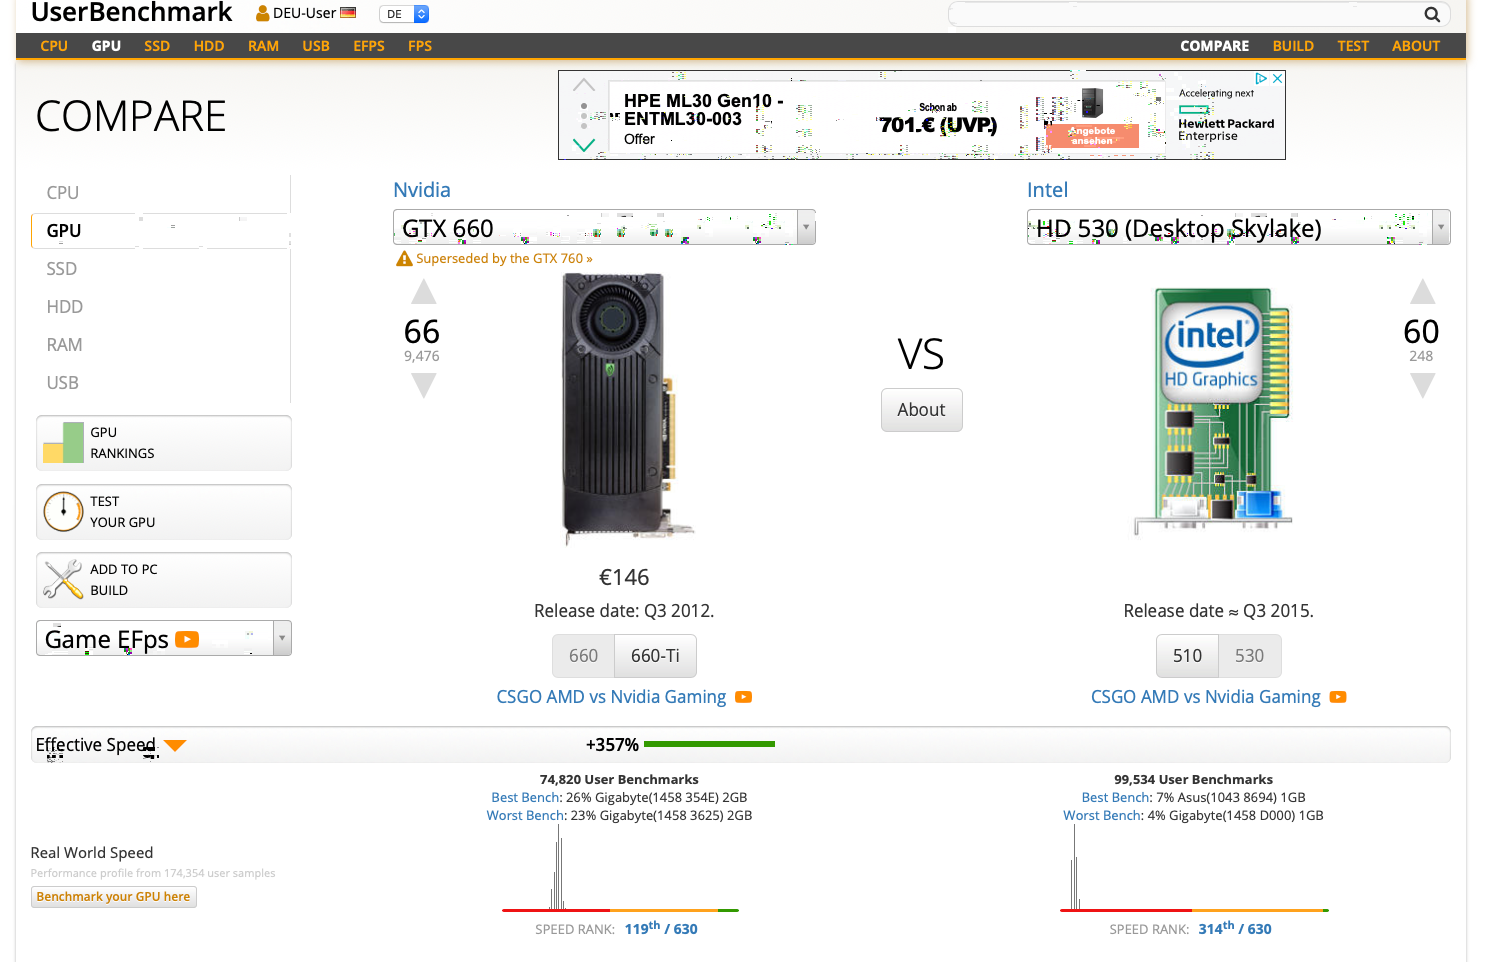
Task: Click the ad's next down chevron
Action: (584, 145)
